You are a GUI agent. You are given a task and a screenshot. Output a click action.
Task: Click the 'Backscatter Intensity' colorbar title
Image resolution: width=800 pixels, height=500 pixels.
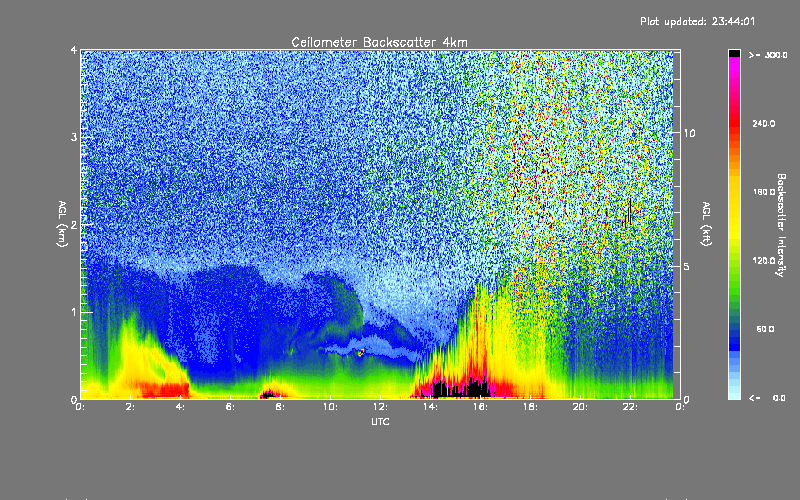(781, 225)
